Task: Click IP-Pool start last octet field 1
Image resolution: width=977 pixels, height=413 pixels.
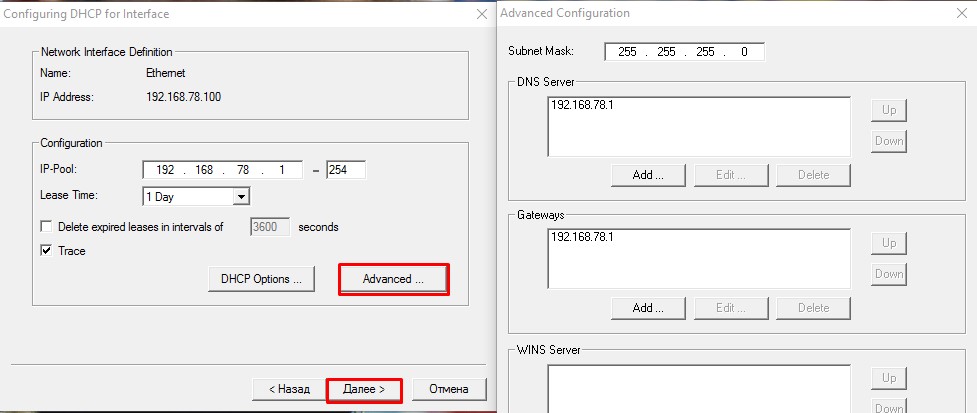Action: point(282,170)
